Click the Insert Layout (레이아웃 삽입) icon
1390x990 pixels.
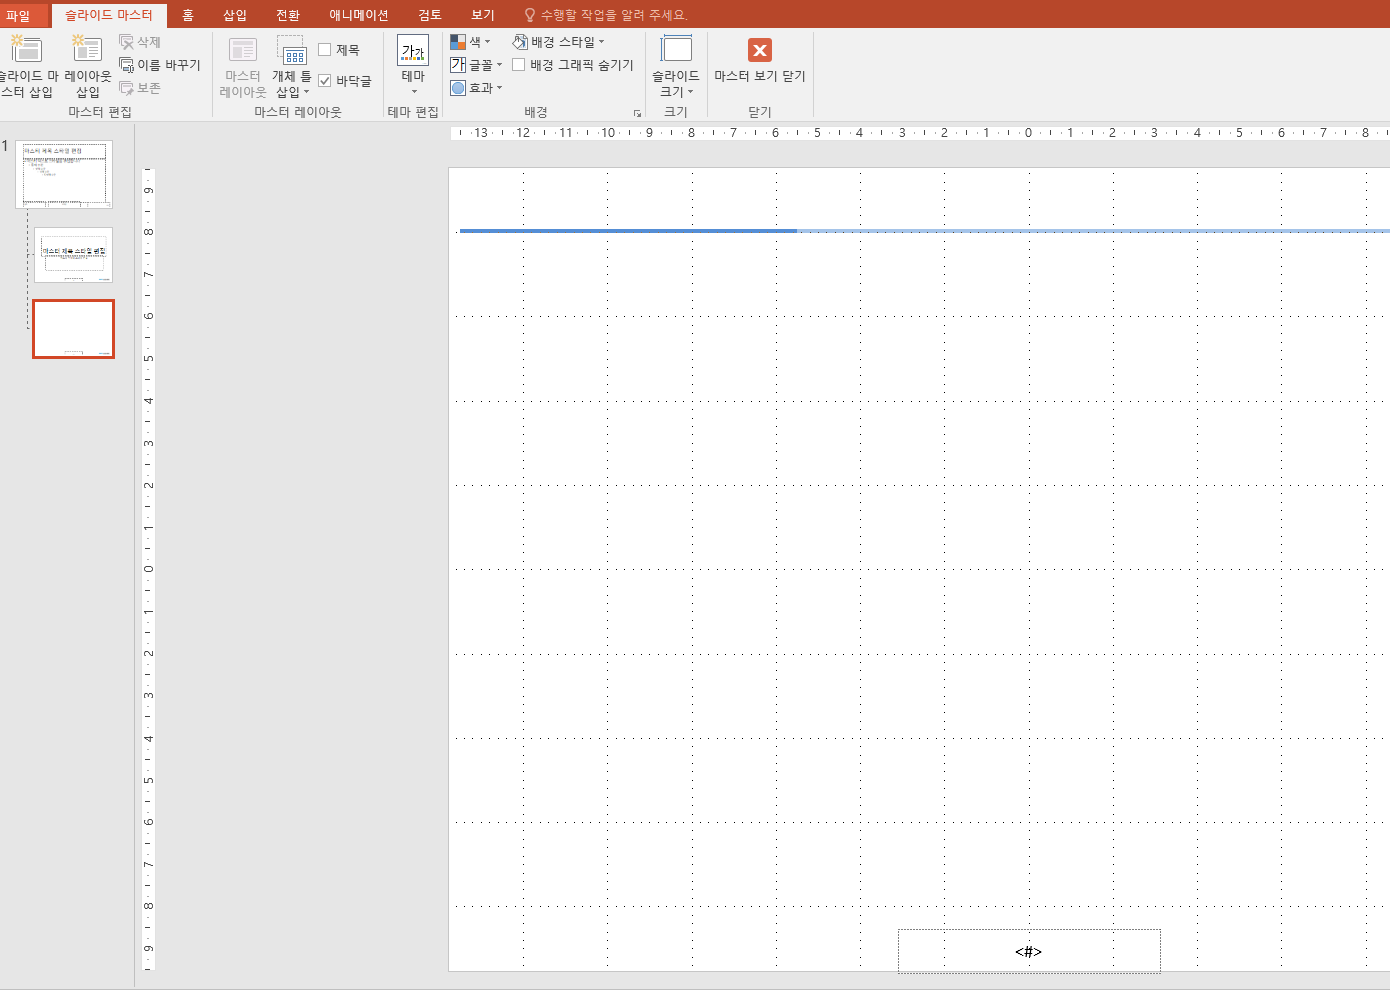[87, 49]
